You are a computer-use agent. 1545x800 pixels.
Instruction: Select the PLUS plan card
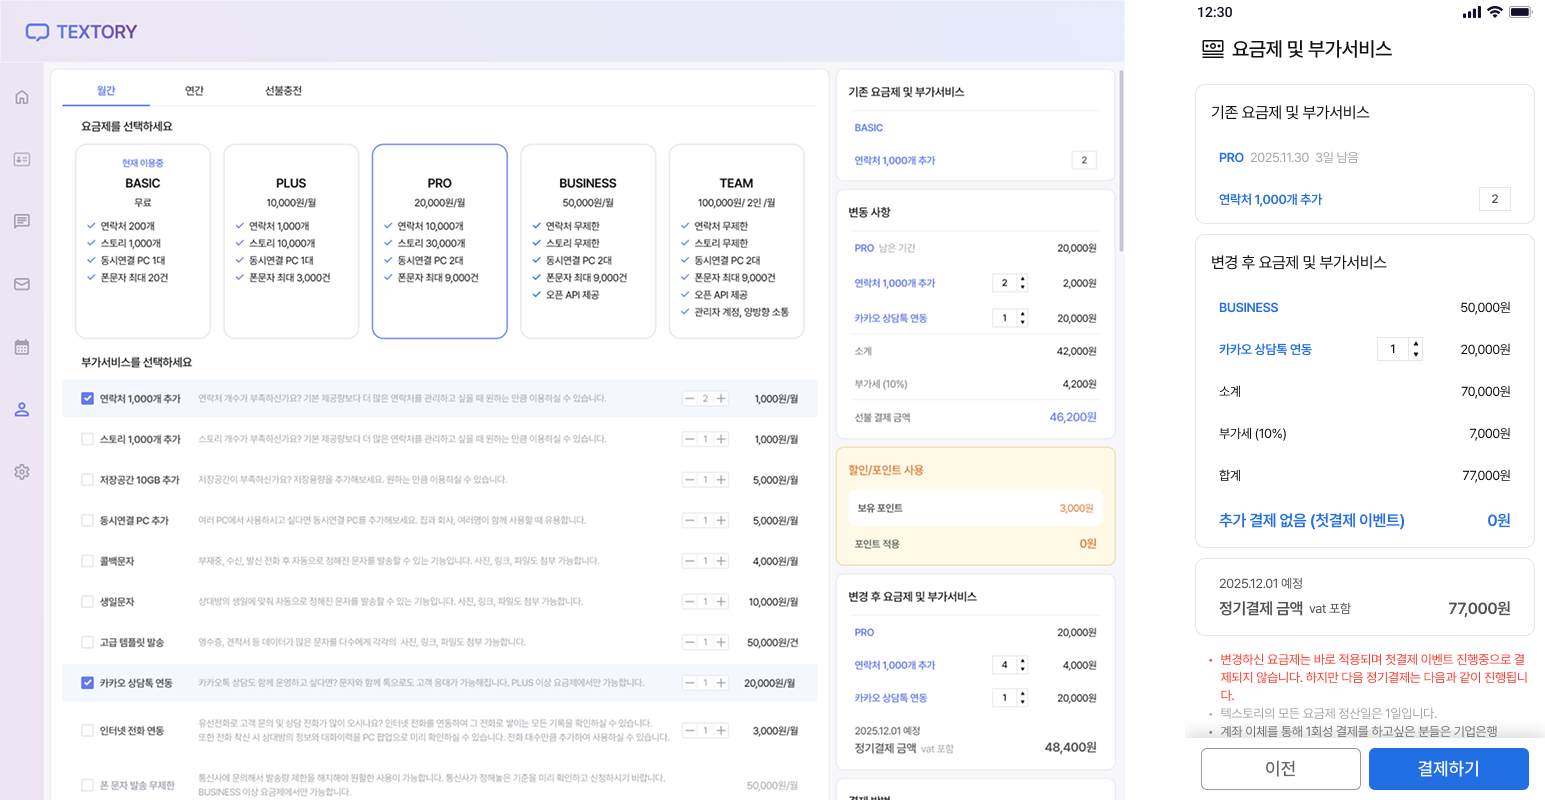291,241
